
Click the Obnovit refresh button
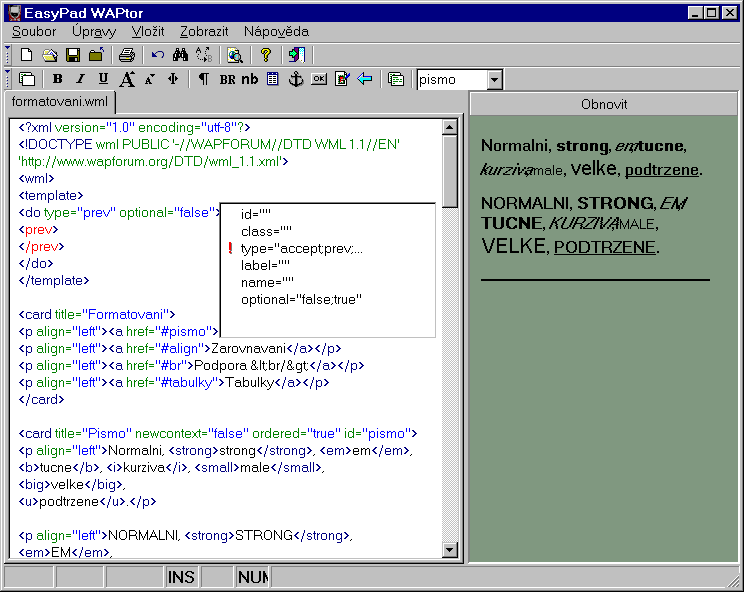[604, 104]
